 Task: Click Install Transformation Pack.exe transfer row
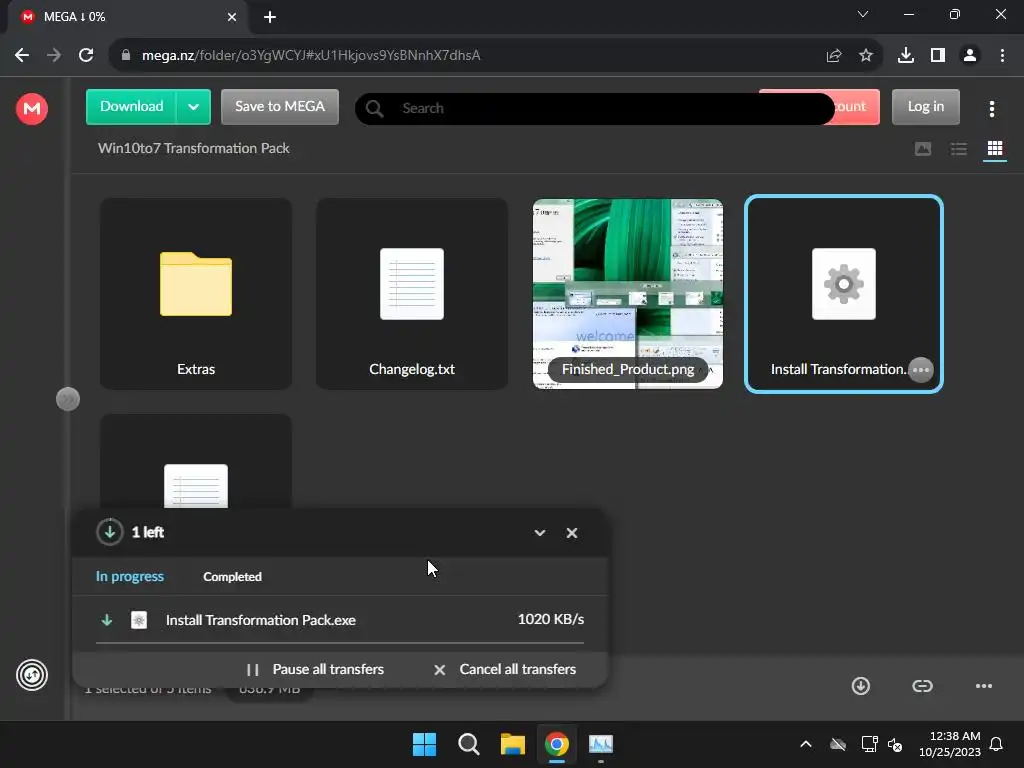[340, 620]
